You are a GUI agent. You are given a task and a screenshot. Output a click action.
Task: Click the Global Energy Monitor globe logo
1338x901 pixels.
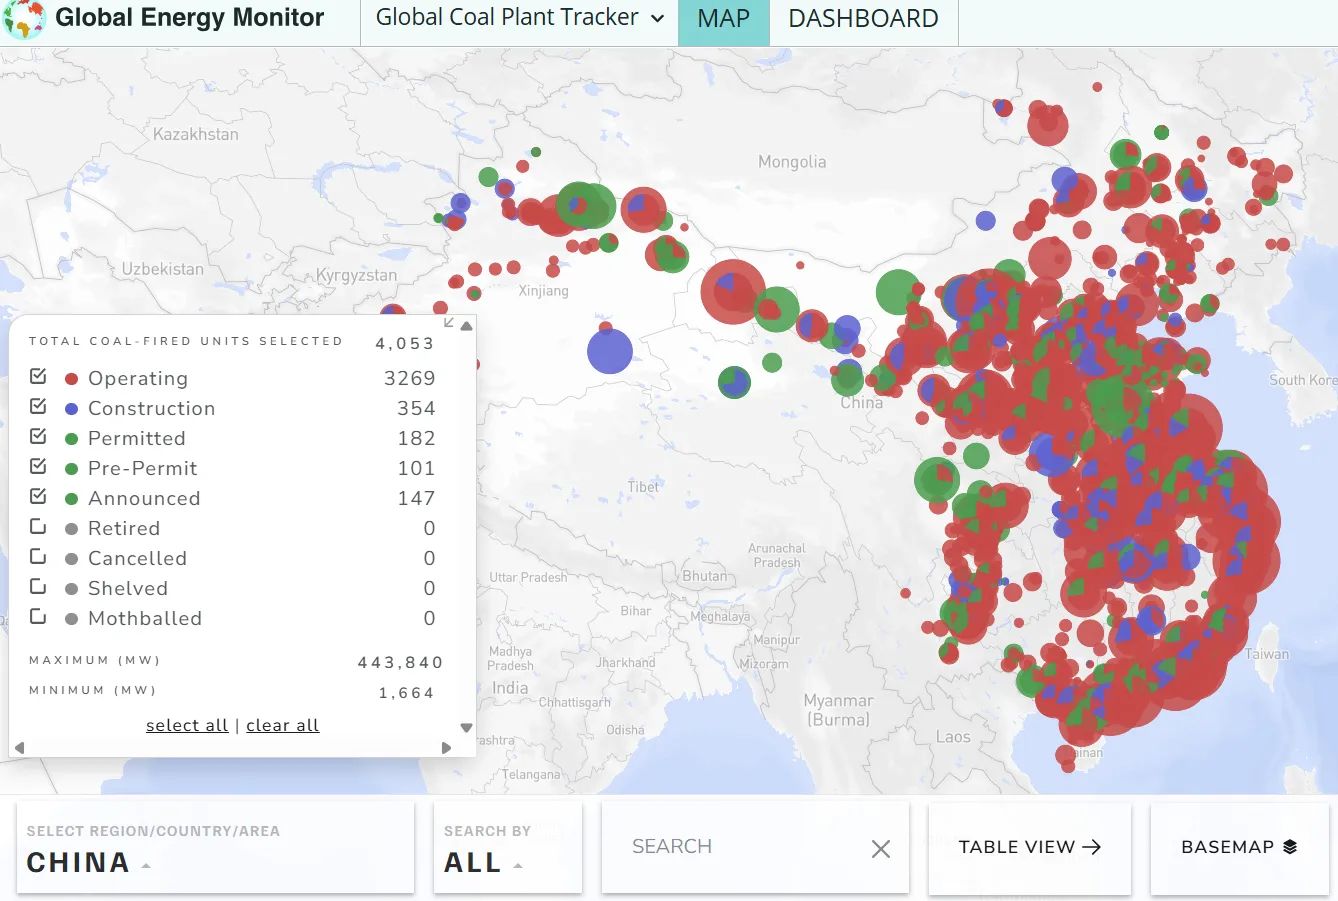click(x=24, y=19)
